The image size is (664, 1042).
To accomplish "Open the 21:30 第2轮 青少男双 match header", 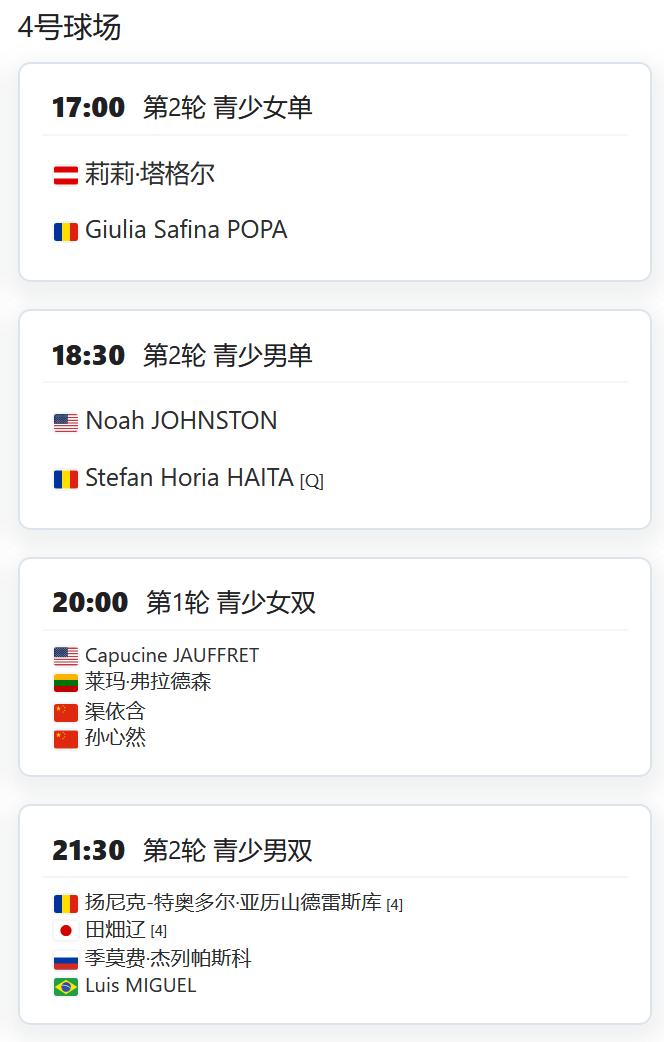I will 182,851.
